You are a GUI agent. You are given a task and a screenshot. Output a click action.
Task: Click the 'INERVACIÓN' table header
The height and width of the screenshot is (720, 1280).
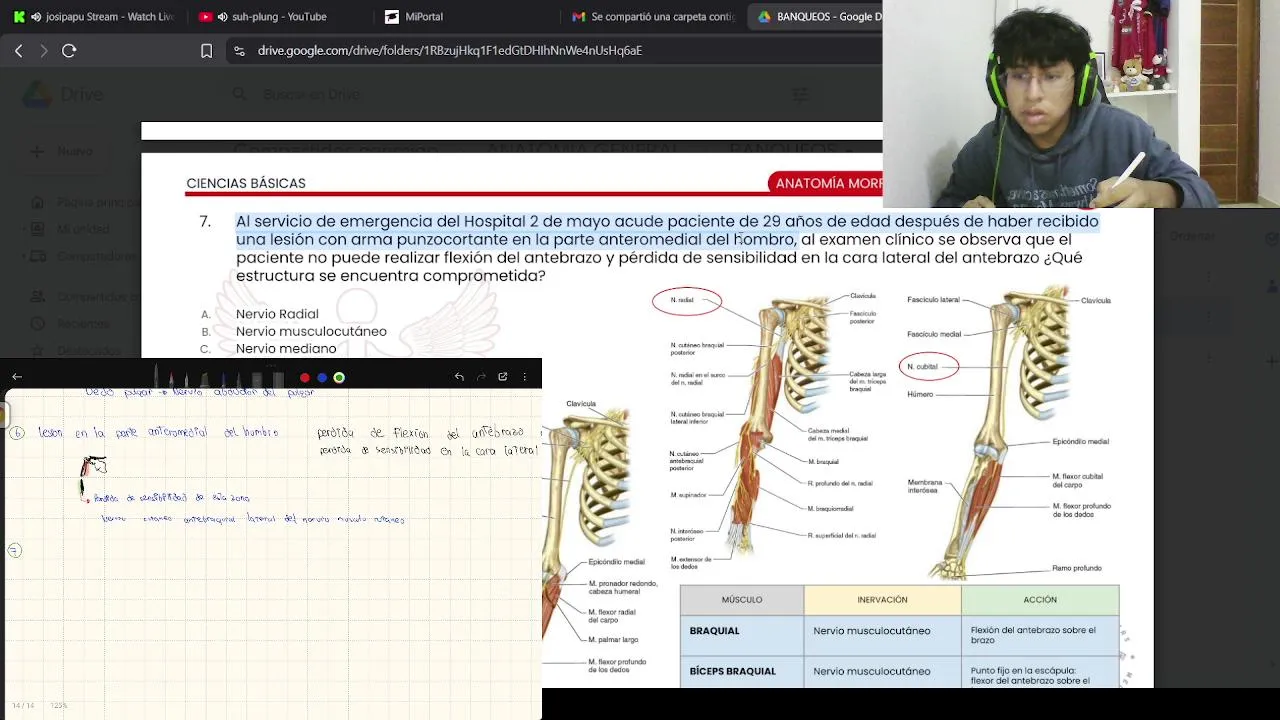(882, 600)
